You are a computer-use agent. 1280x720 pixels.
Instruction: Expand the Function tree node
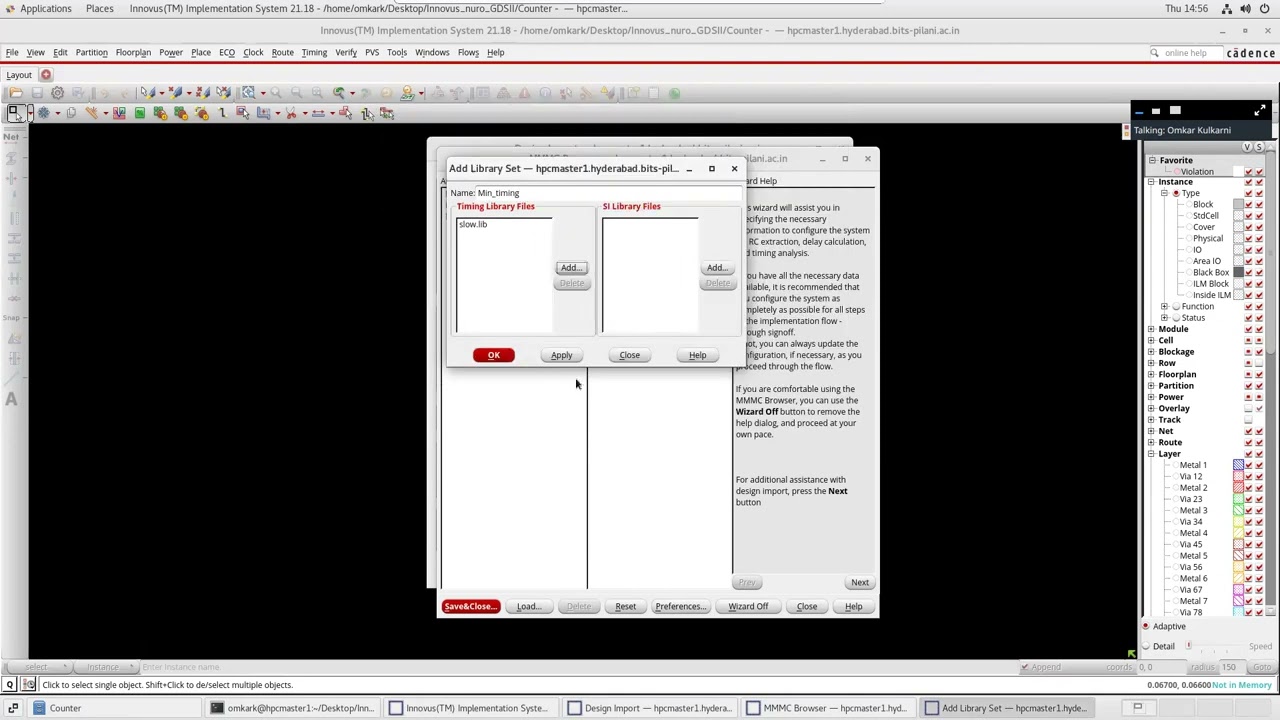point(1164,306)
